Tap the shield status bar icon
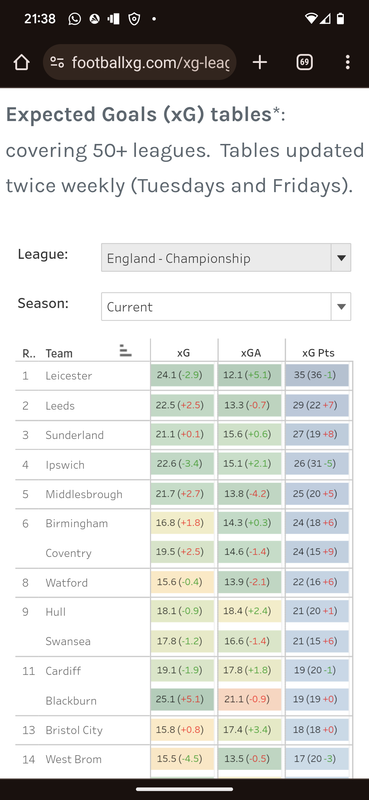Screen dimensions: 369x800 tap(134, 19)
